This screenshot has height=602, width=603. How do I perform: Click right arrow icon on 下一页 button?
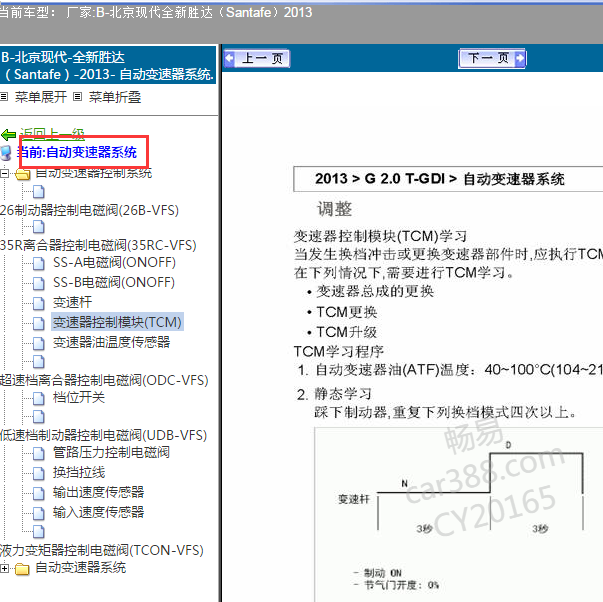point(520,58)
